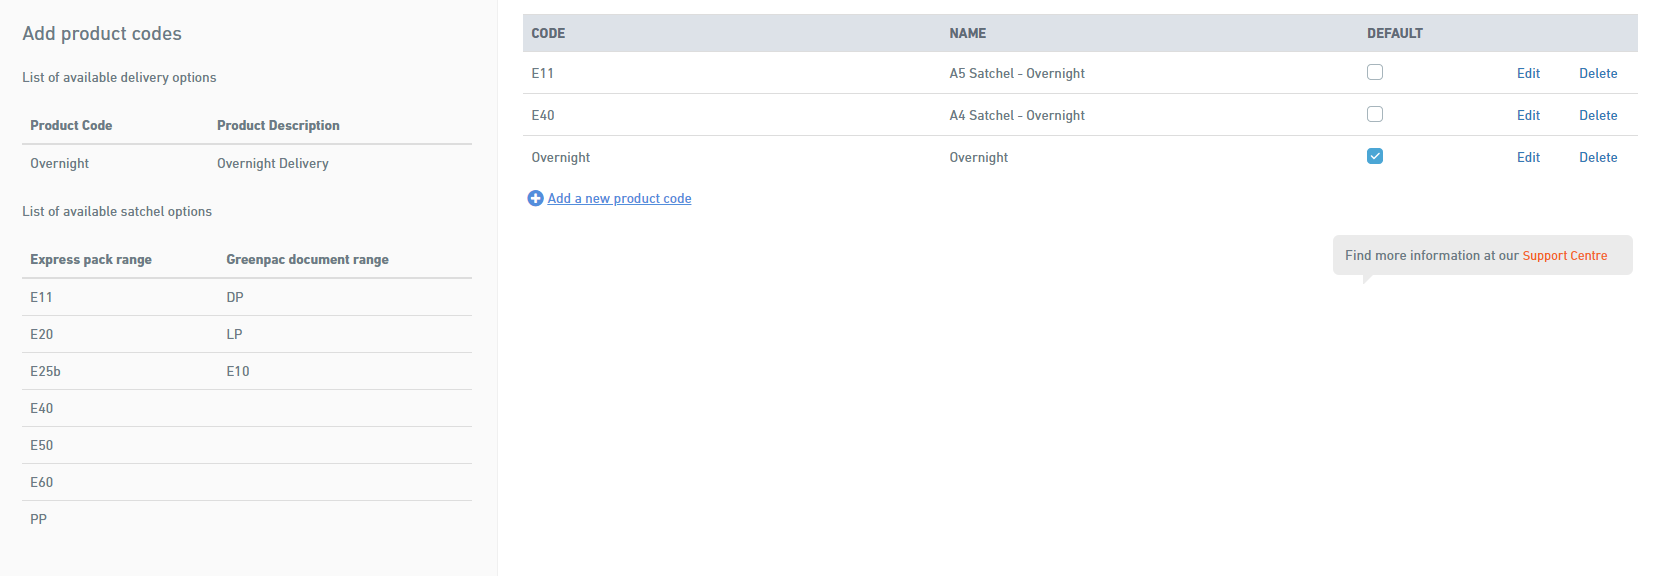Screen dimensions: 1660x576
Task: Delete the E11 product code
Action: [1598, 73]
